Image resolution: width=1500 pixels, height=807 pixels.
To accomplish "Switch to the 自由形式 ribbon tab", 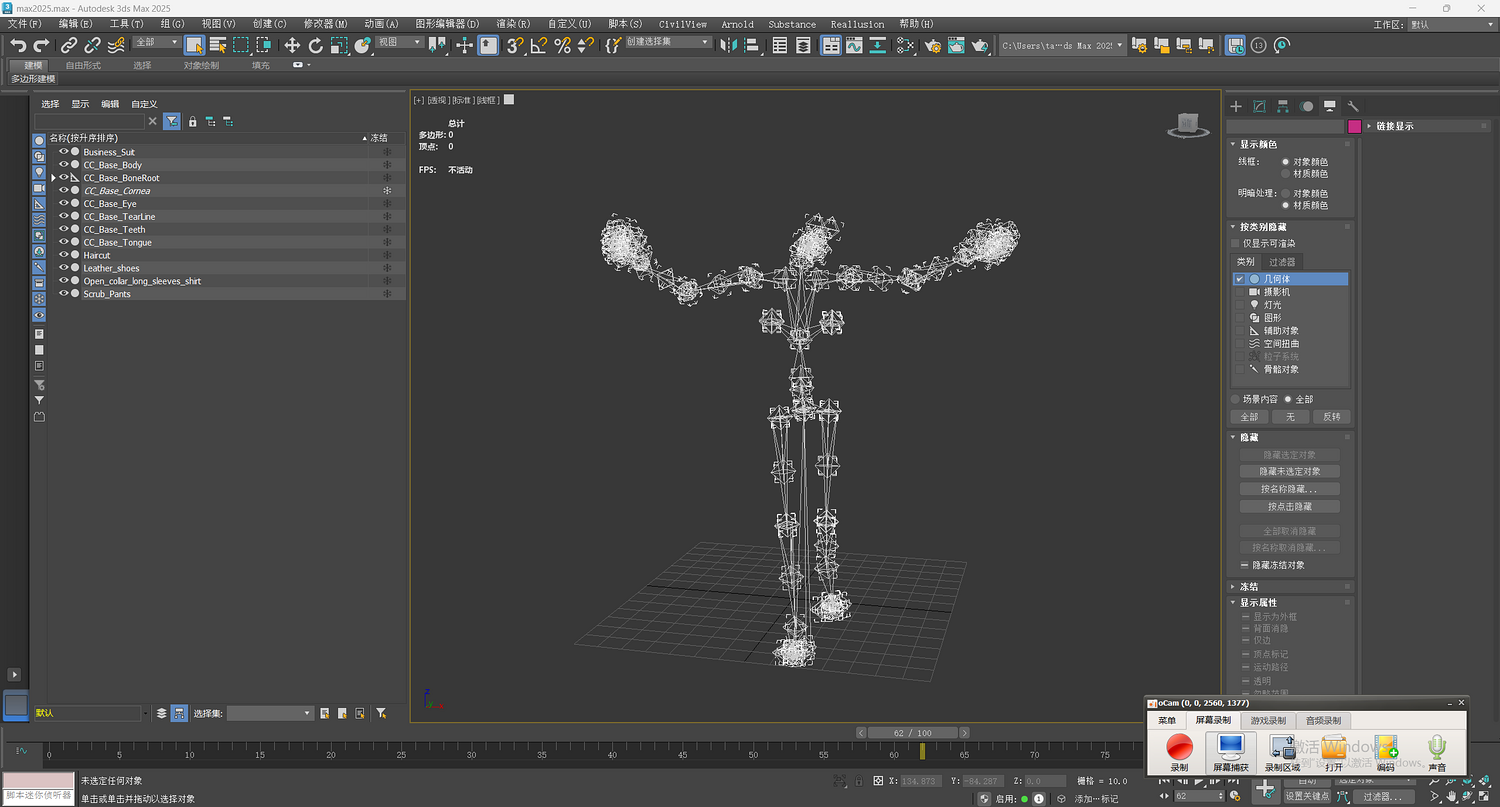I will [83, 65].
